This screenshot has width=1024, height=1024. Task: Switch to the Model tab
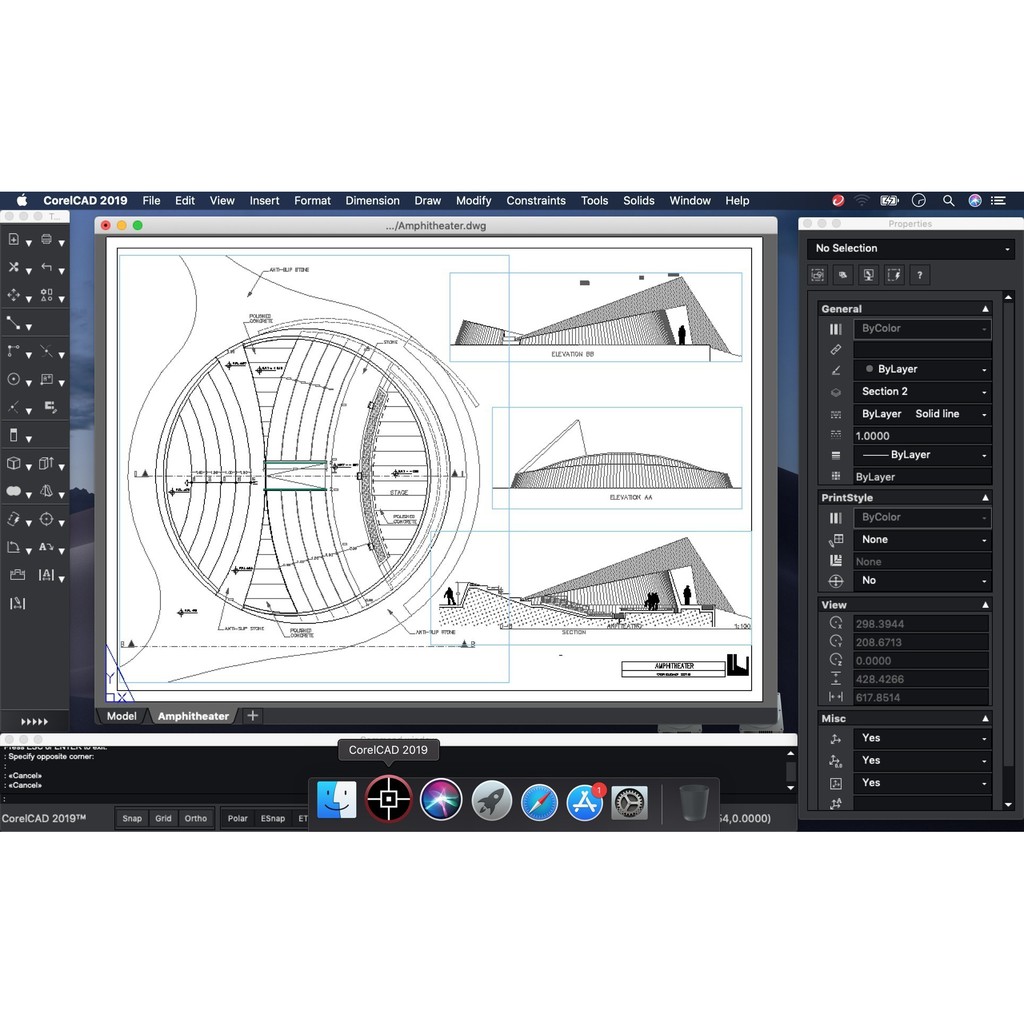121,716
